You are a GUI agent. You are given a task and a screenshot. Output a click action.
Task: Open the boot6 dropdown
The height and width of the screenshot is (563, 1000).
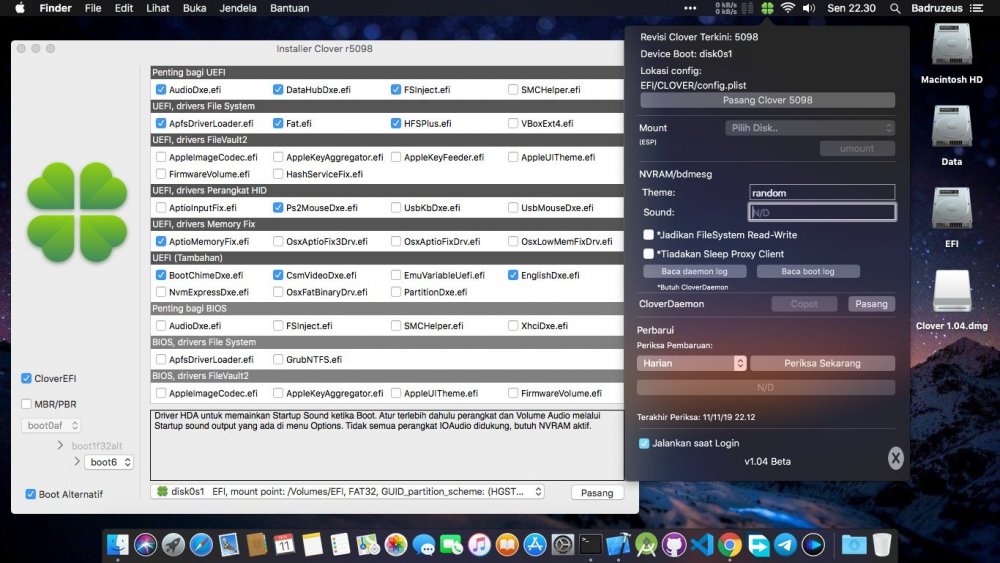point(109,462)
